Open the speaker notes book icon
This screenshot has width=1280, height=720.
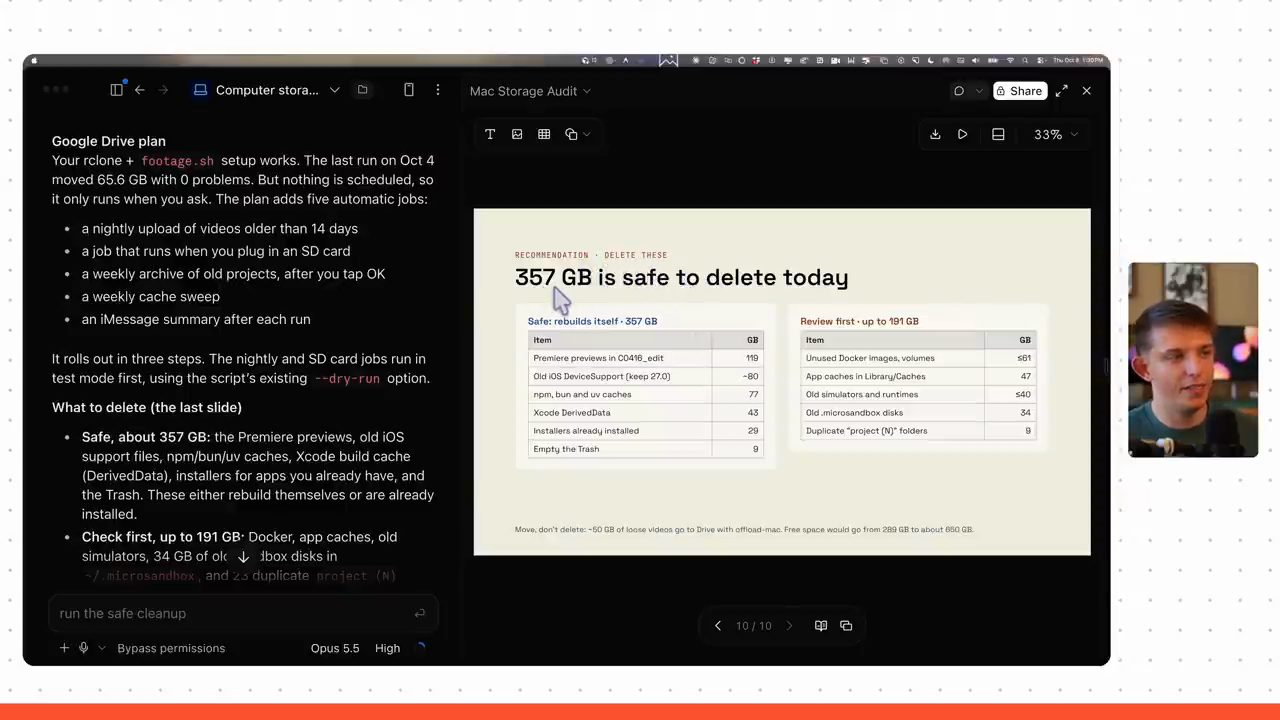[x=821, y=626]
